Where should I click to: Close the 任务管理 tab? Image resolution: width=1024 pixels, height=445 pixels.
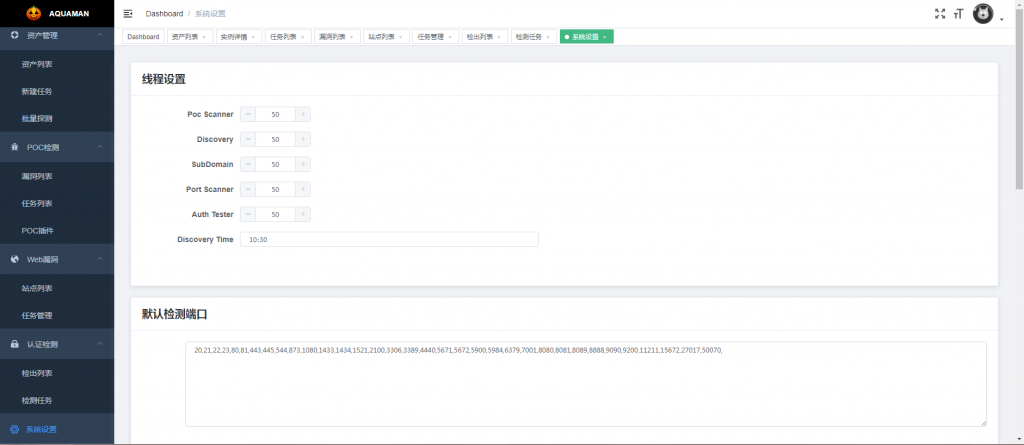(x=449, y=37)
